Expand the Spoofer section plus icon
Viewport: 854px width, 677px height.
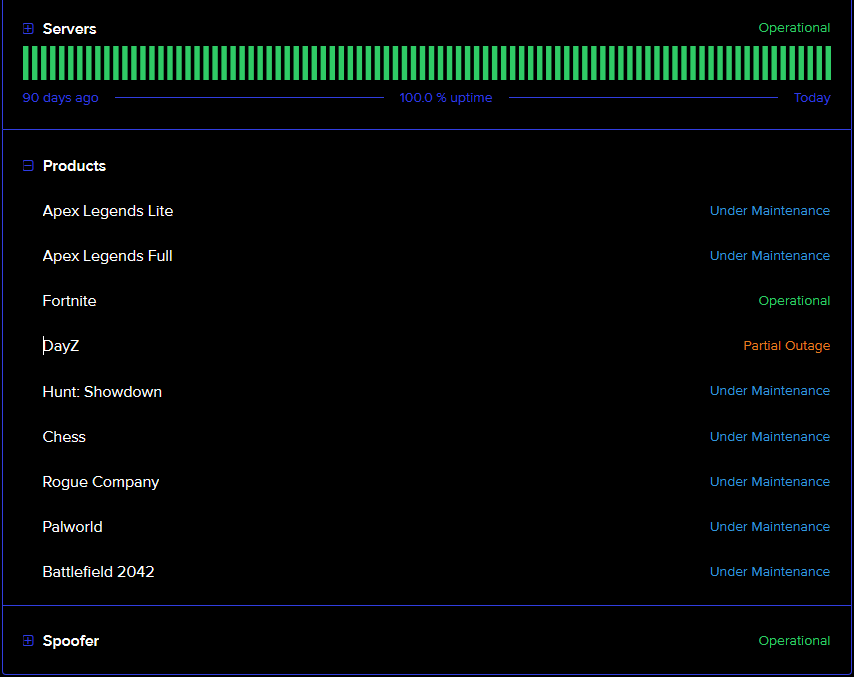tap(28, 641)
